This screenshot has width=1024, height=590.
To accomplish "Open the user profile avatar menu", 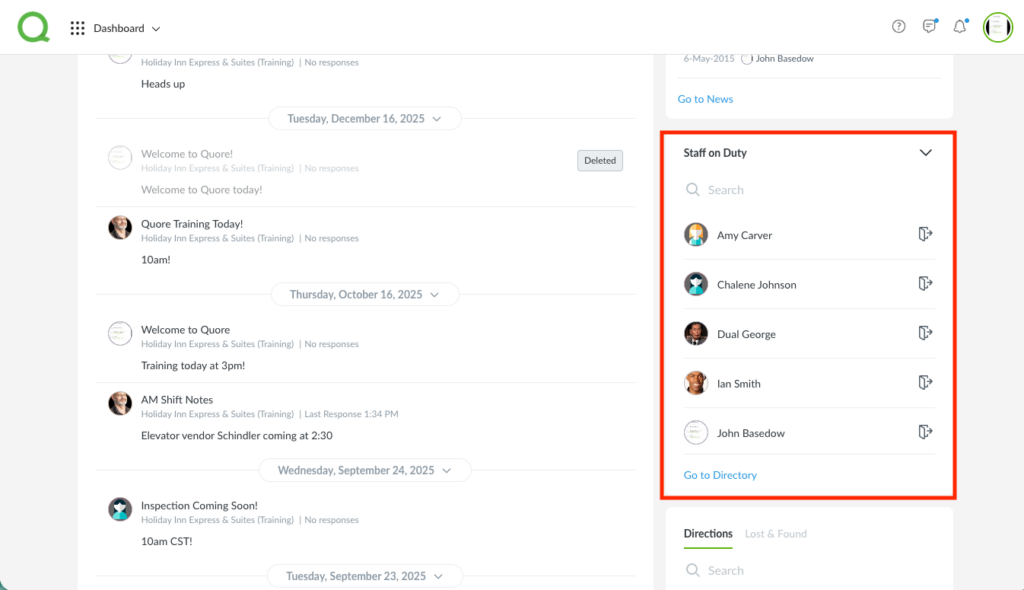I will [997, 27].
